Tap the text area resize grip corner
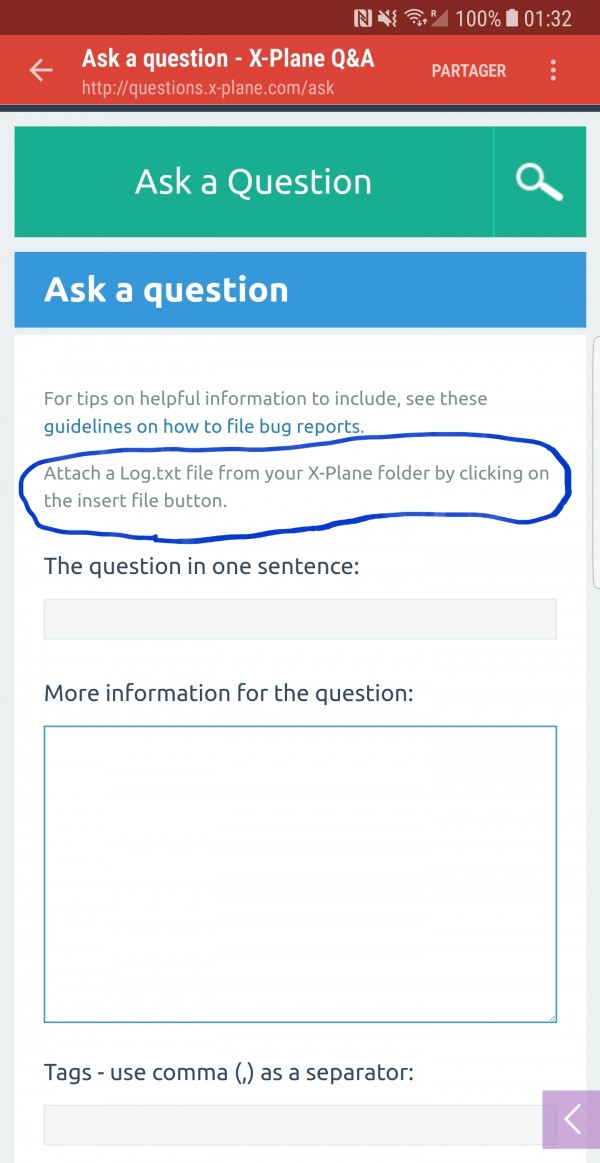The height and width of the screenshot is (1163, 600). (x=551, y=1017)
